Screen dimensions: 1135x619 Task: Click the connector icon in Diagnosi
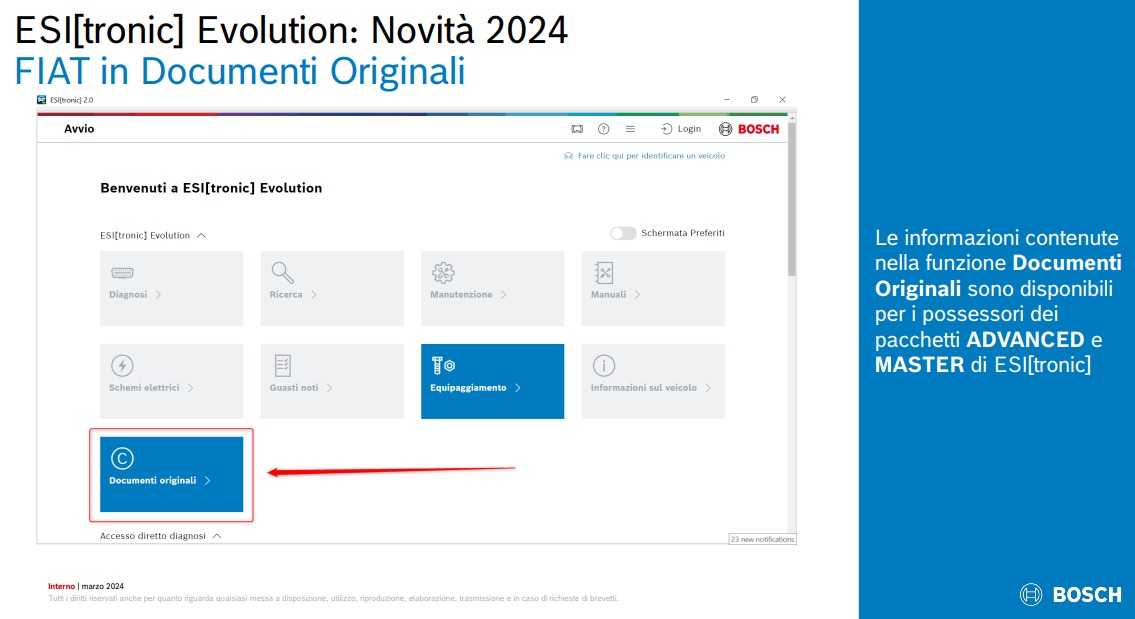(122, 273)
